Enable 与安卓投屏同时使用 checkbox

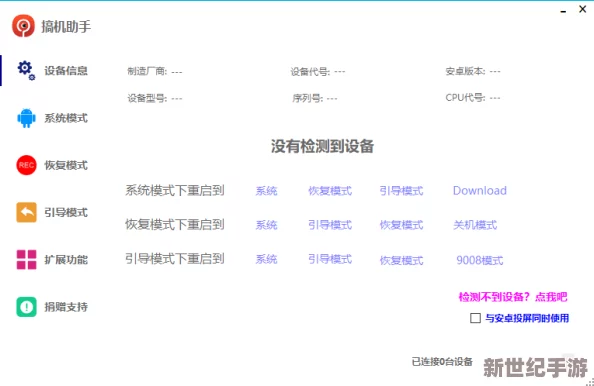pyautogui.click(x=475, y=318)
